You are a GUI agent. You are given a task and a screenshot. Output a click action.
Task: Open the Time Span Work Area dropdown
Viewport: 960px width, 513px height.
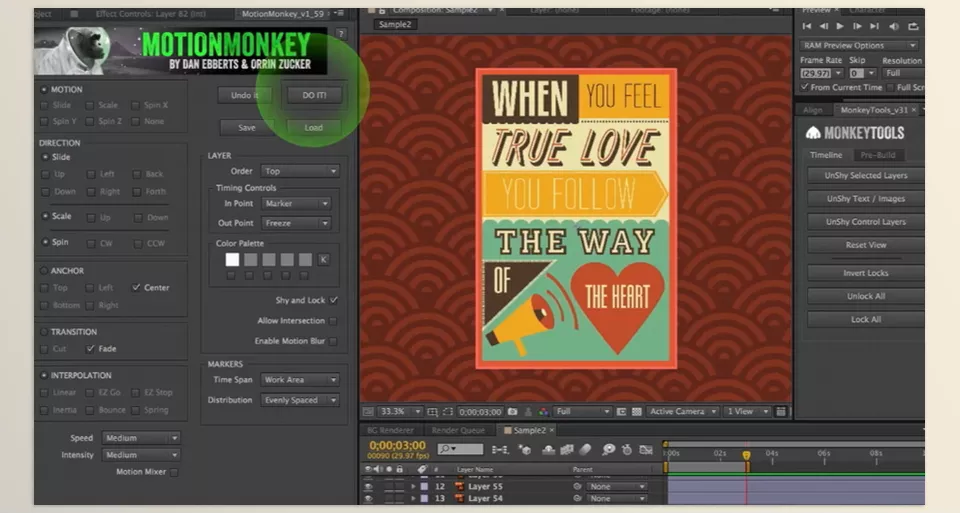click(x=299, y=380)
